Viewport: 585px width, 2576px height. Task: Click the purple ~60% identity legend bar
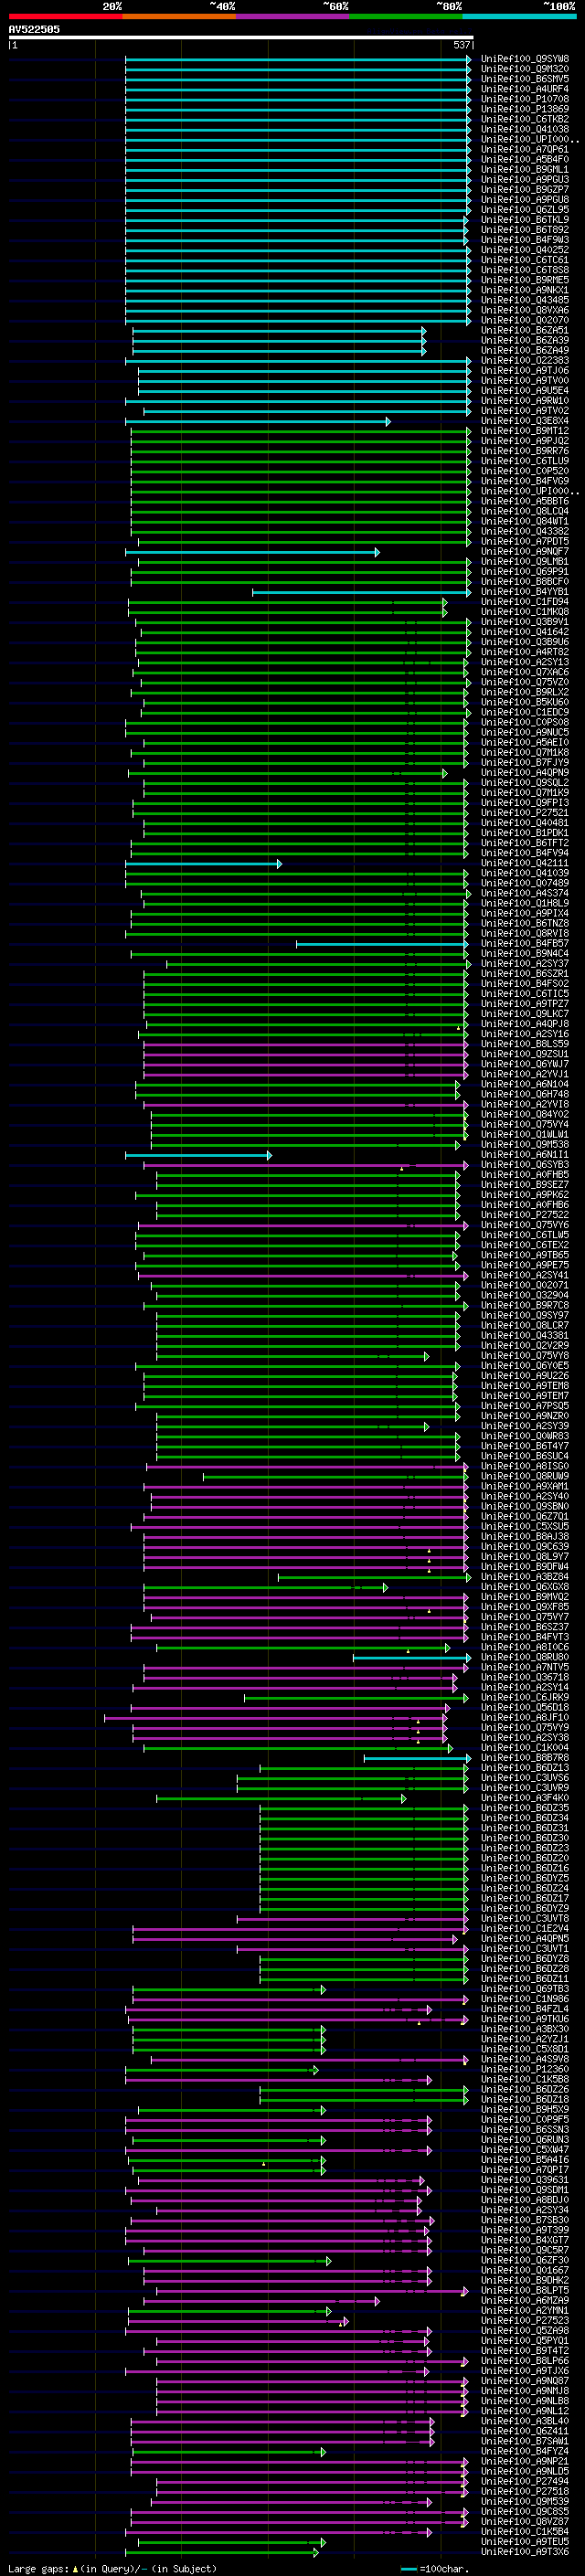(x=292, y=16)
